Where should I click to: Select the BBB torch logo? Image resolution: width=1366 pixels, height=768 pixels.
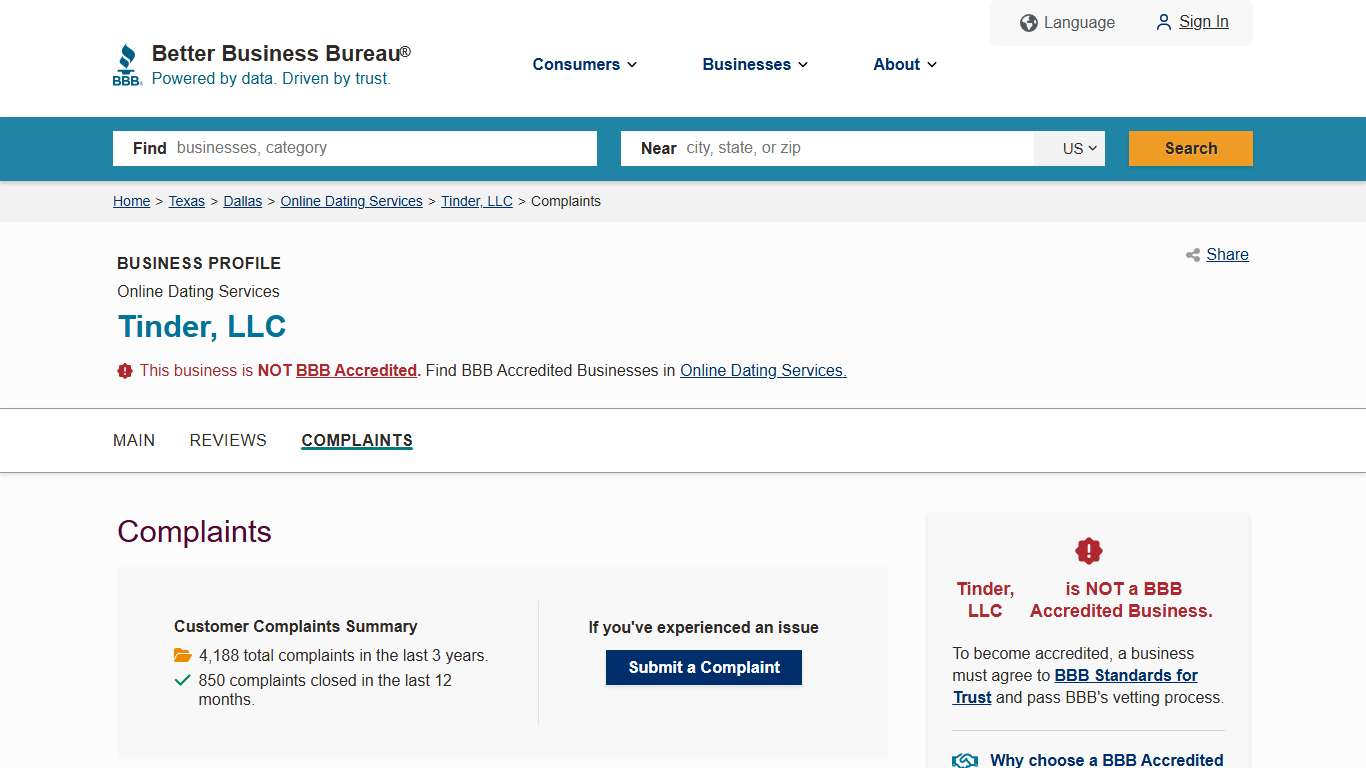click(x=127, y=62)
